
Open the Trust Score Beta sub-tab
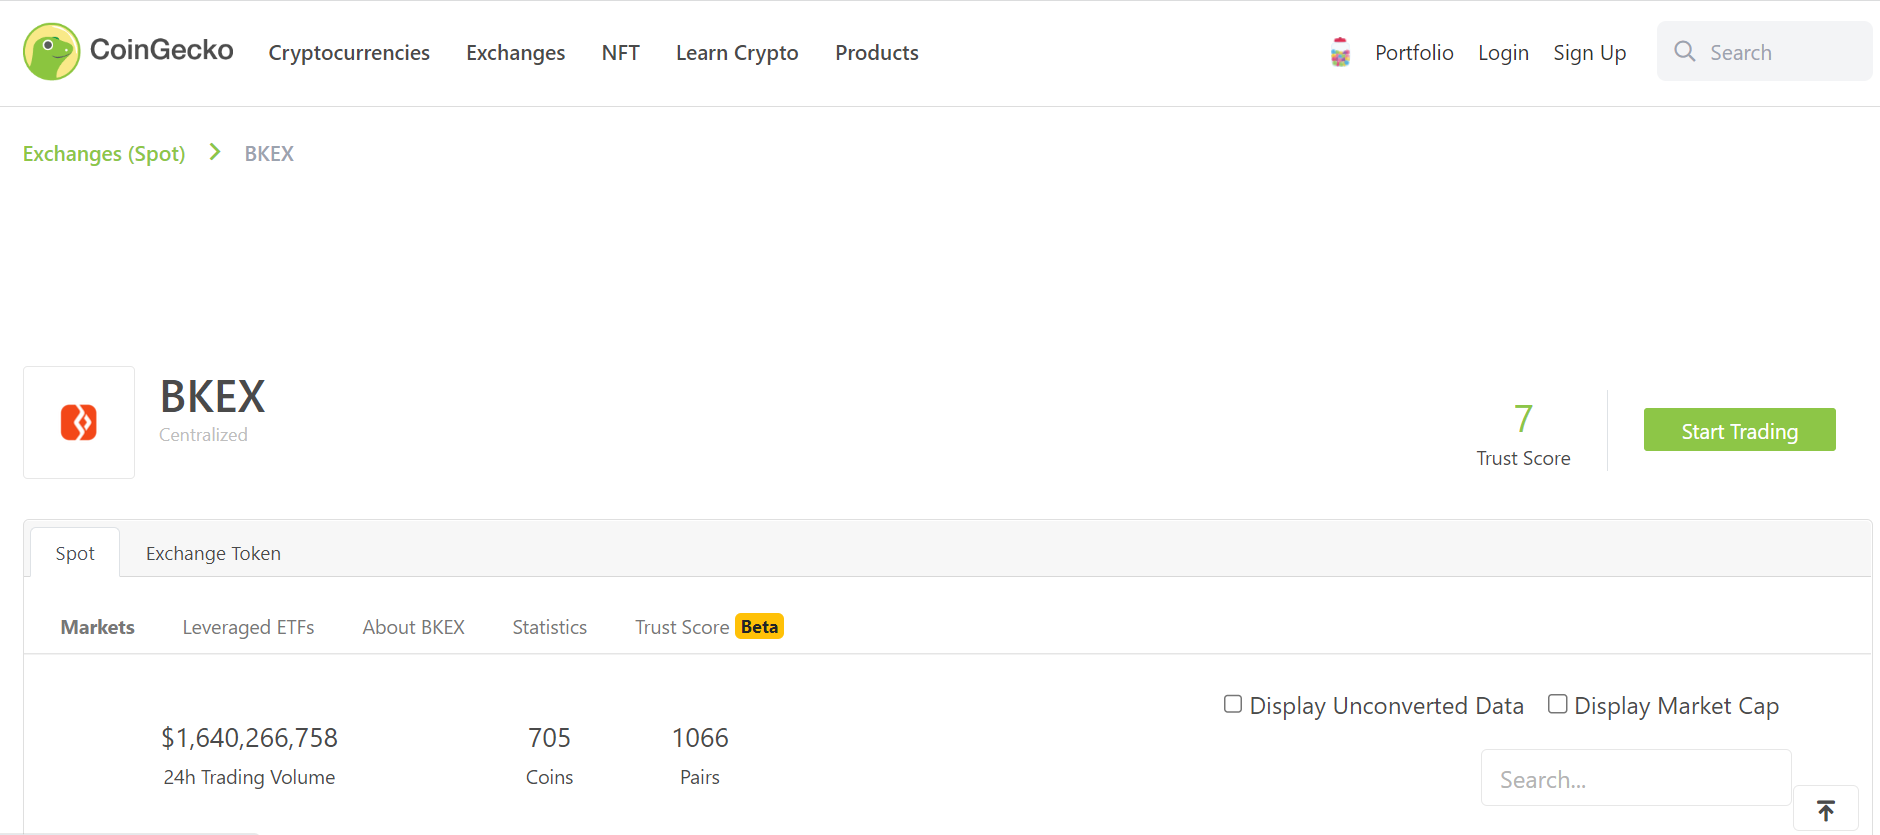click(709, 627)
